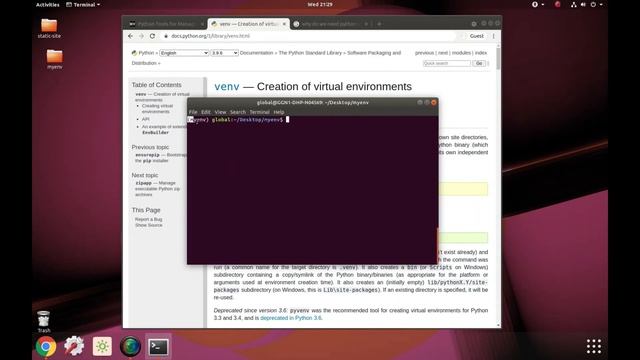Open the accessibility menu in top bar
640x360 pixels.
[x=538, y=4]
